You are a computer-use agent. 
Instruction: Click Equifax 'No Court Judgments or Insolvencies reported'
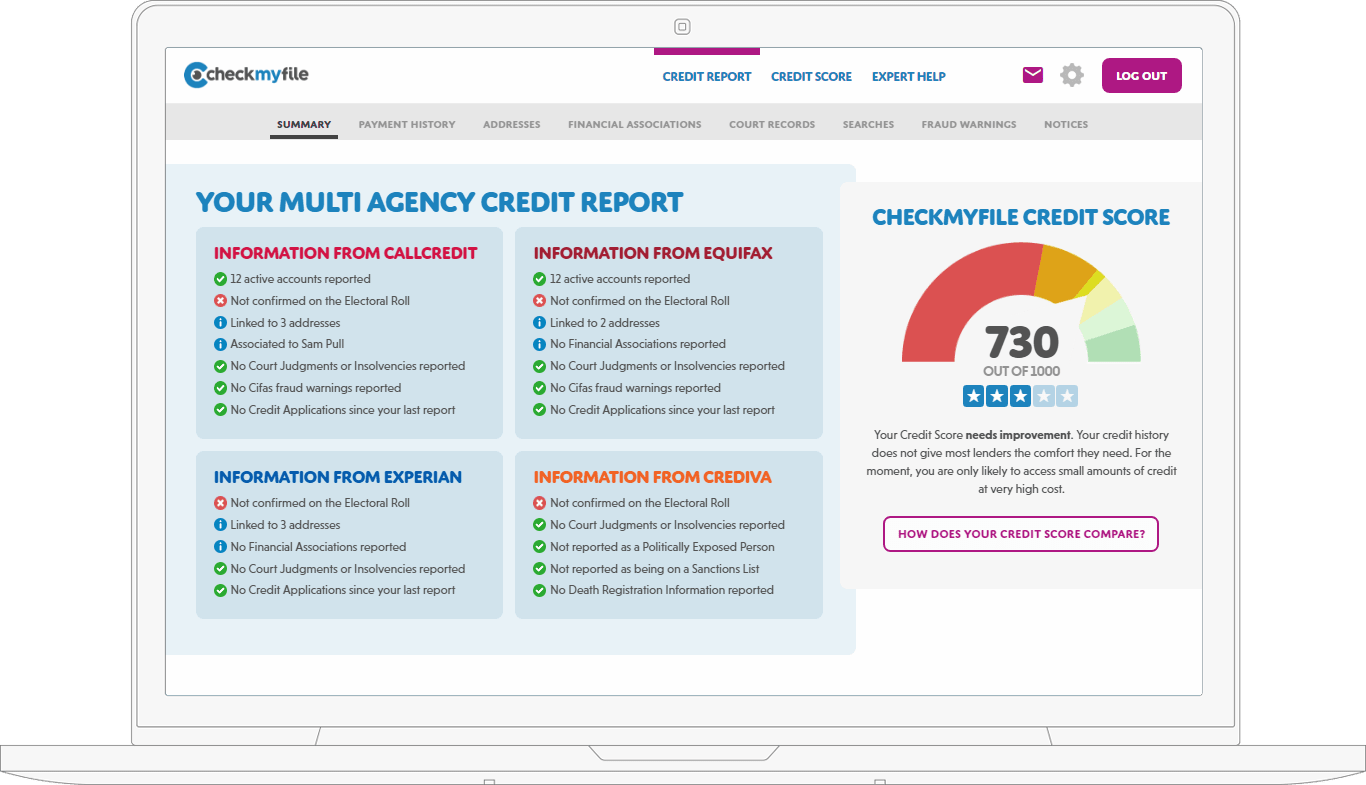(x=667, y=366)
